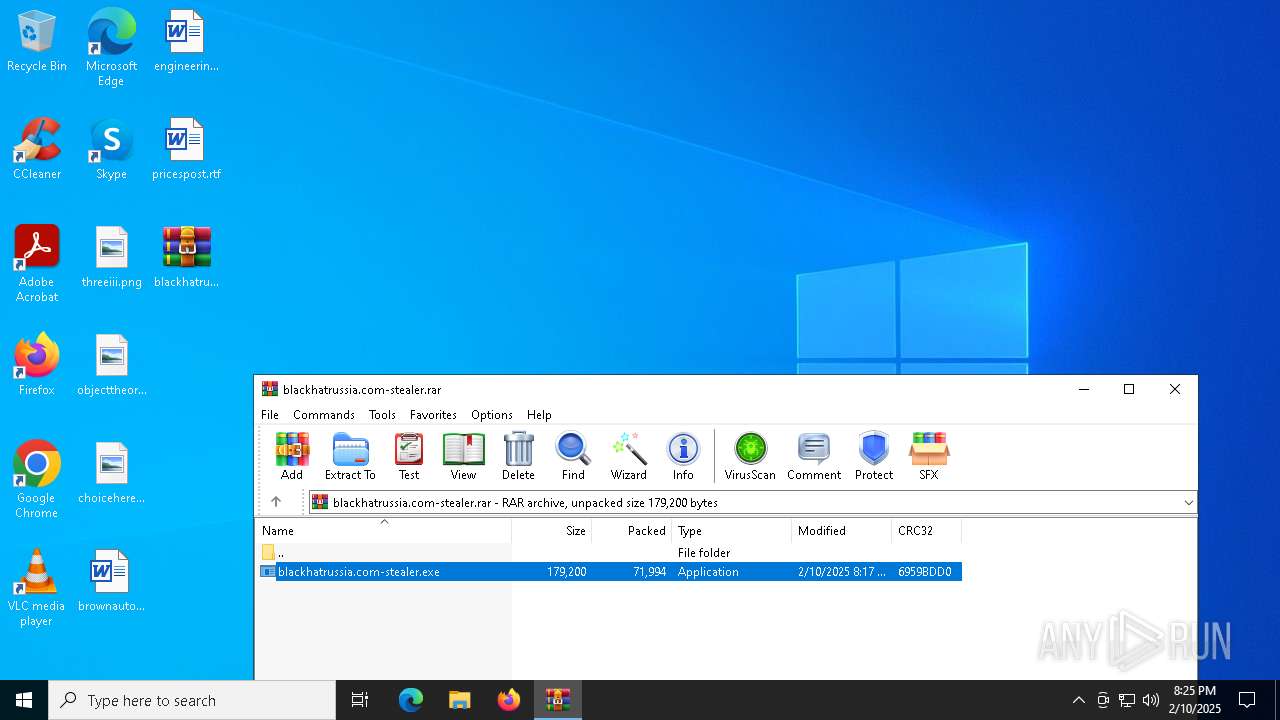This screenshot has width=1280, height=720.
Task: Click the WinRAR taskbar button
Action: [x=558, y=700]
